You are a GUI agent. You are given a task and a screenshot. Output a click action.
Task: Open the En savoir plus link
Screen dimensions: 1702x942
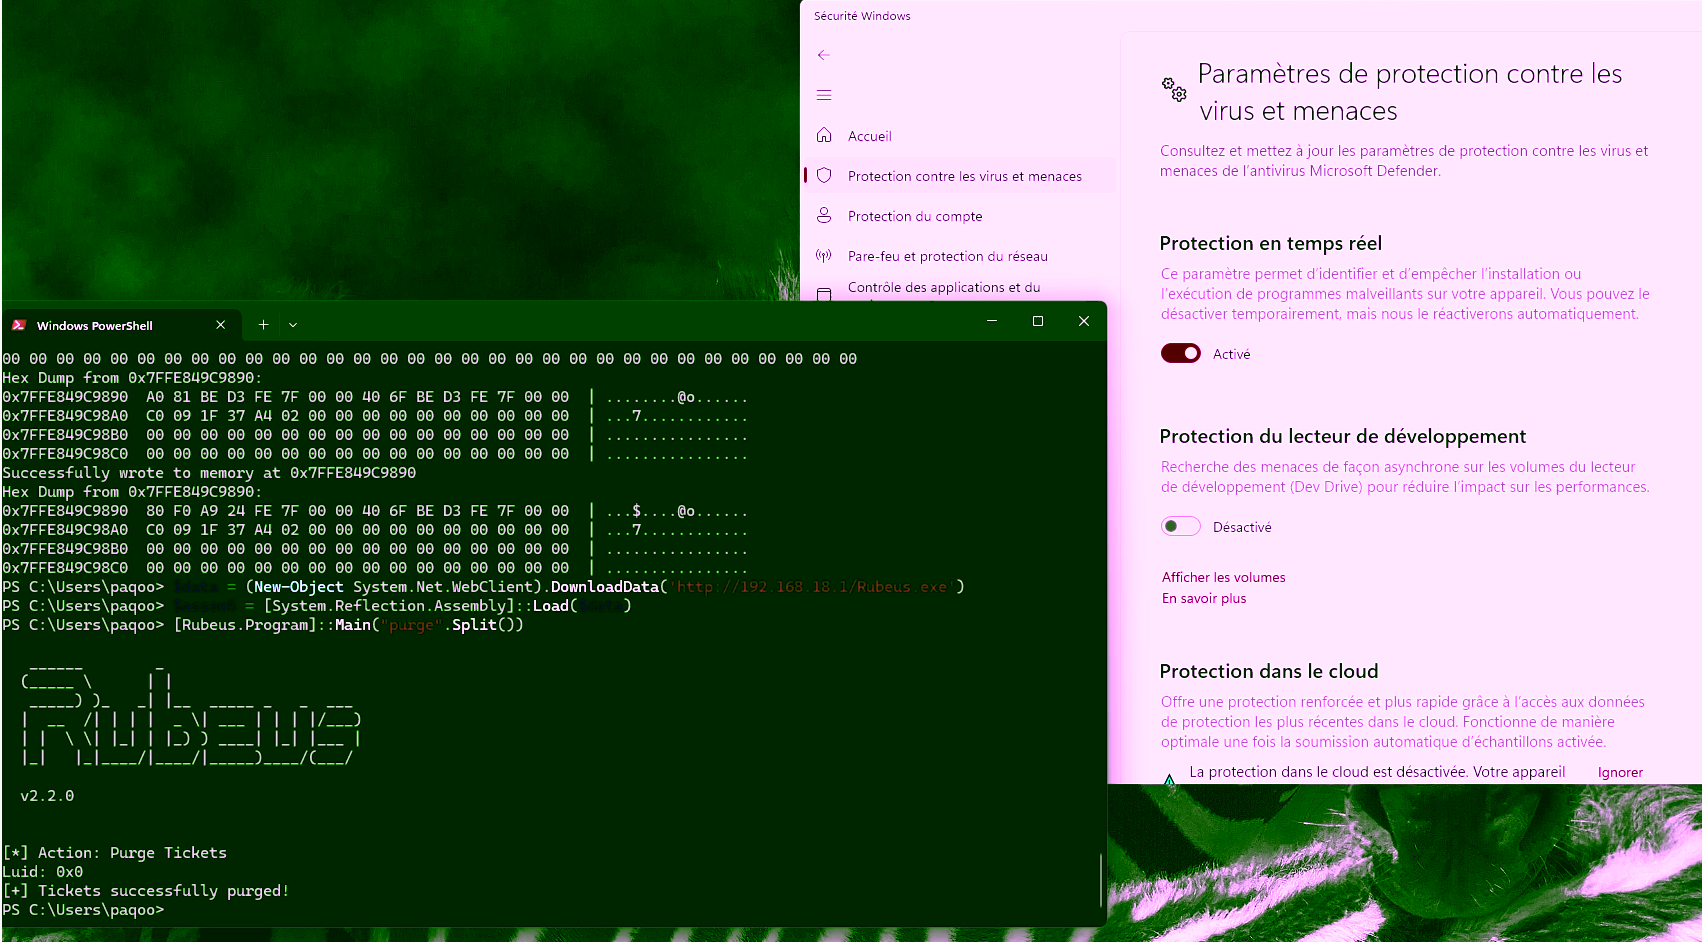[1204, 598]
